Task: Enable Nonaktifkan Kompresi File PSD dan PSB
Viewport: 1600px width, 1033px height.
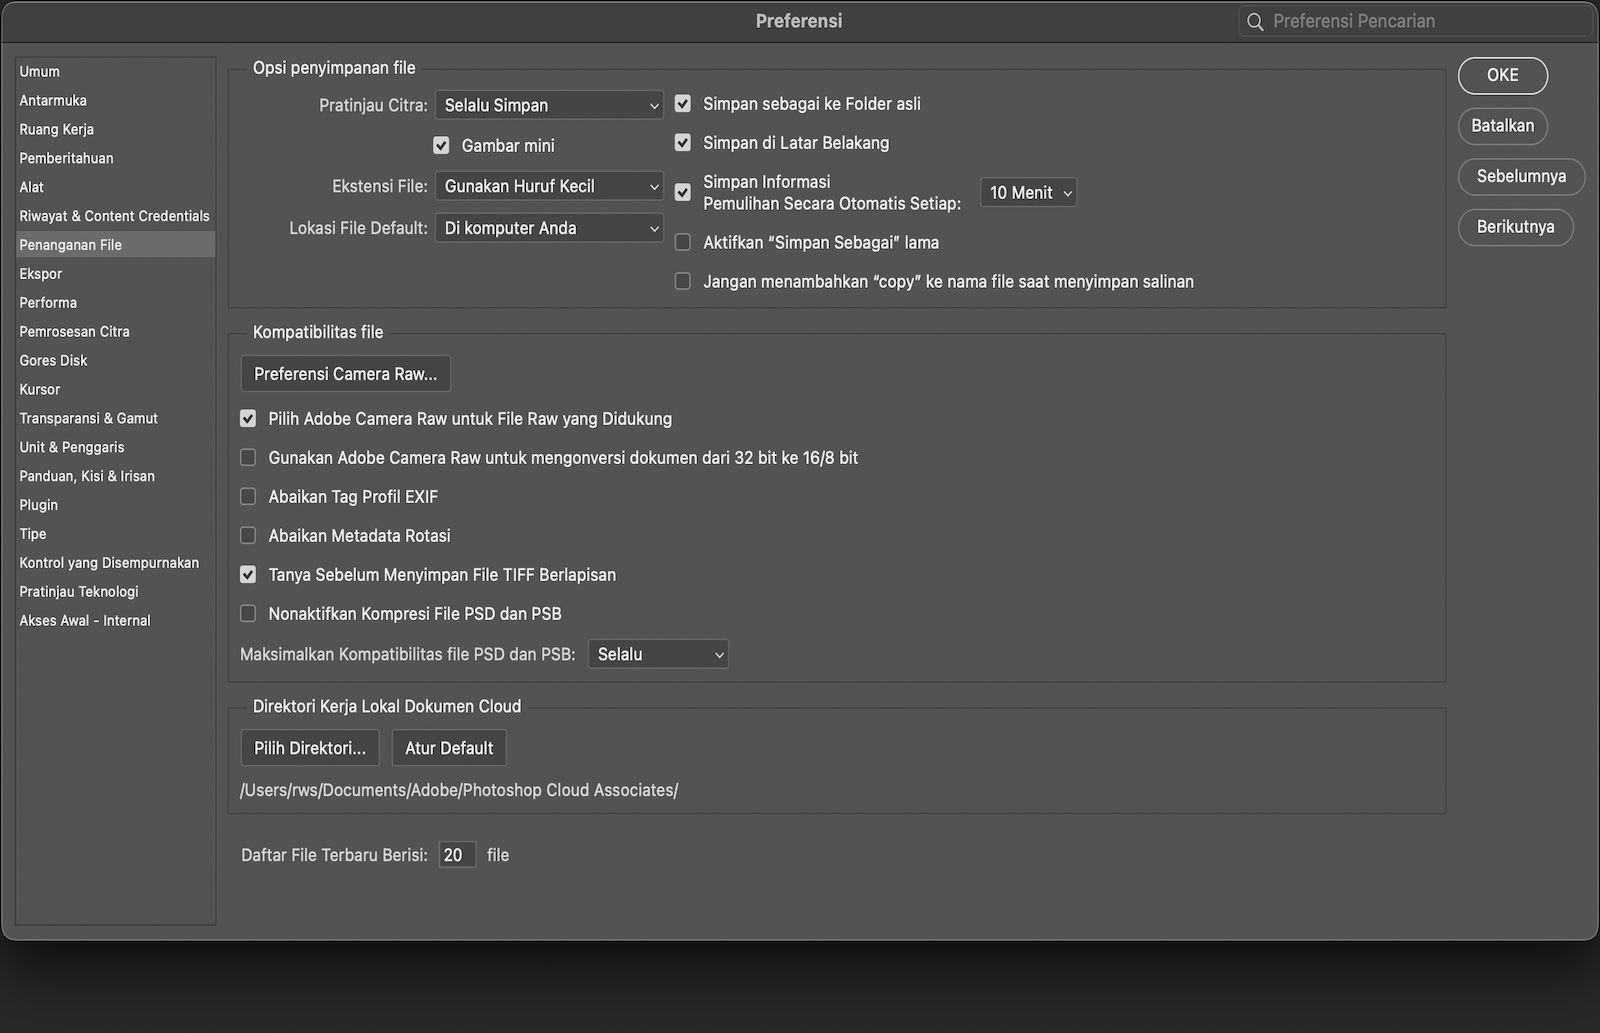Action: 247,613
